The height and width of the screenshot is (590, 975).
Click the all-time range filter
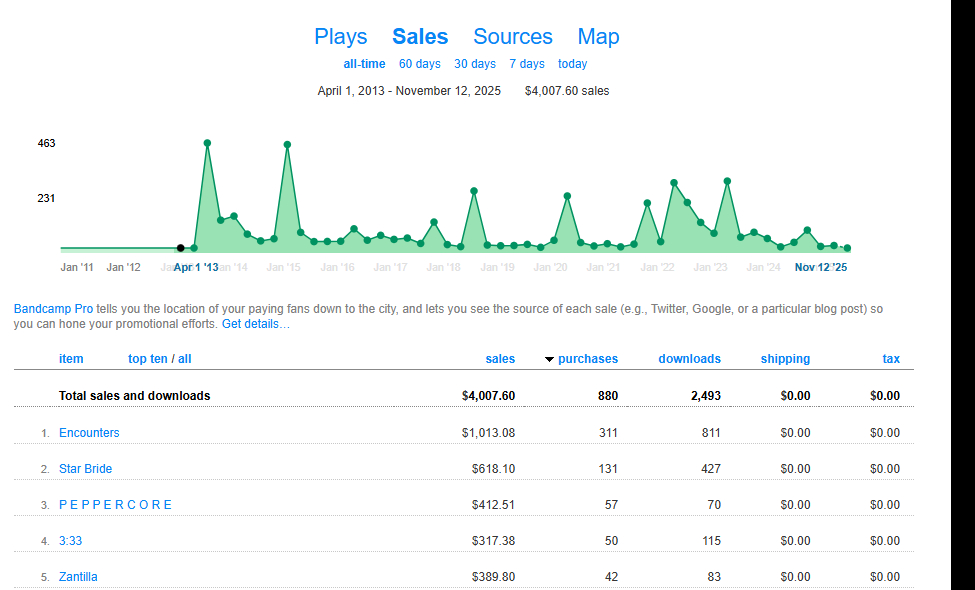364,64
